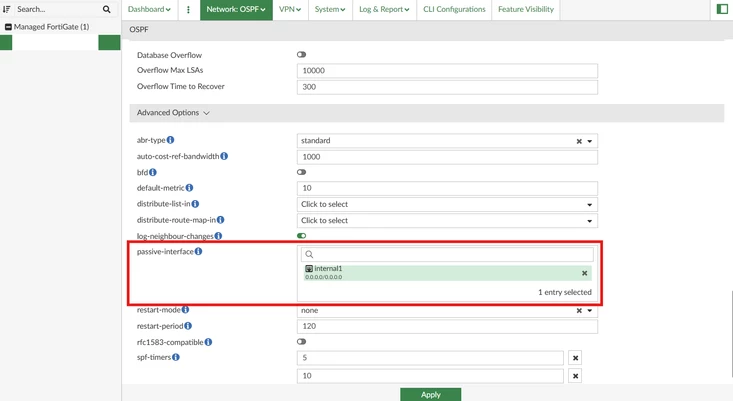This screenshot has height=401, width=733.
Task: Open the distribute-route-map-in dropdown
Action: [x=447, y=221]
